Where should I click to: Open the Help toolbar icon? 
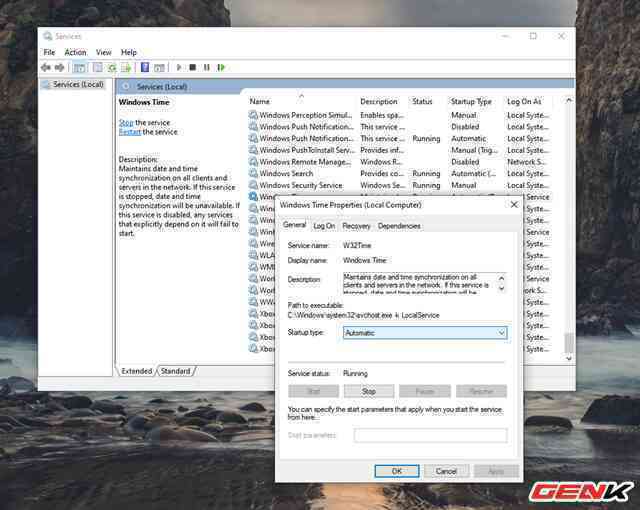click(145, 67)
